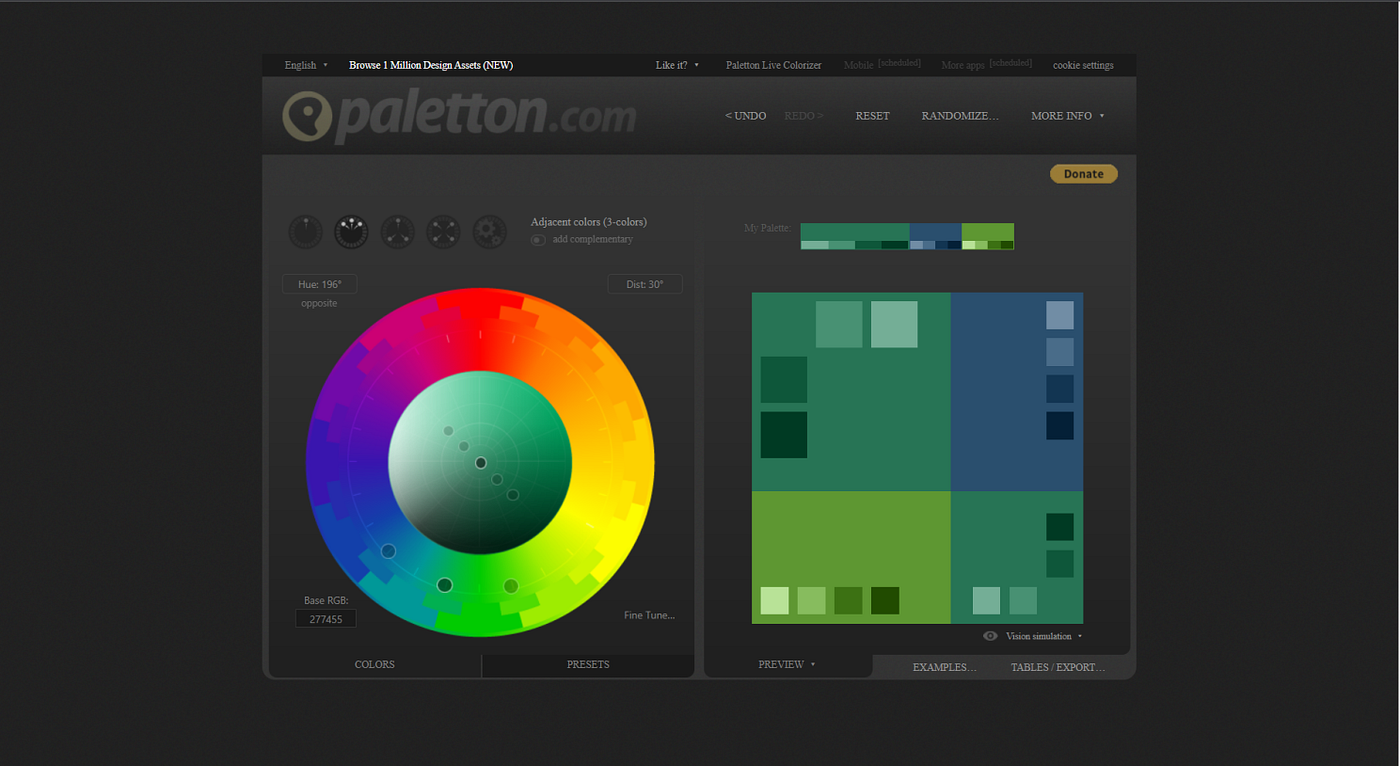Open the English language dropdown

306,65
